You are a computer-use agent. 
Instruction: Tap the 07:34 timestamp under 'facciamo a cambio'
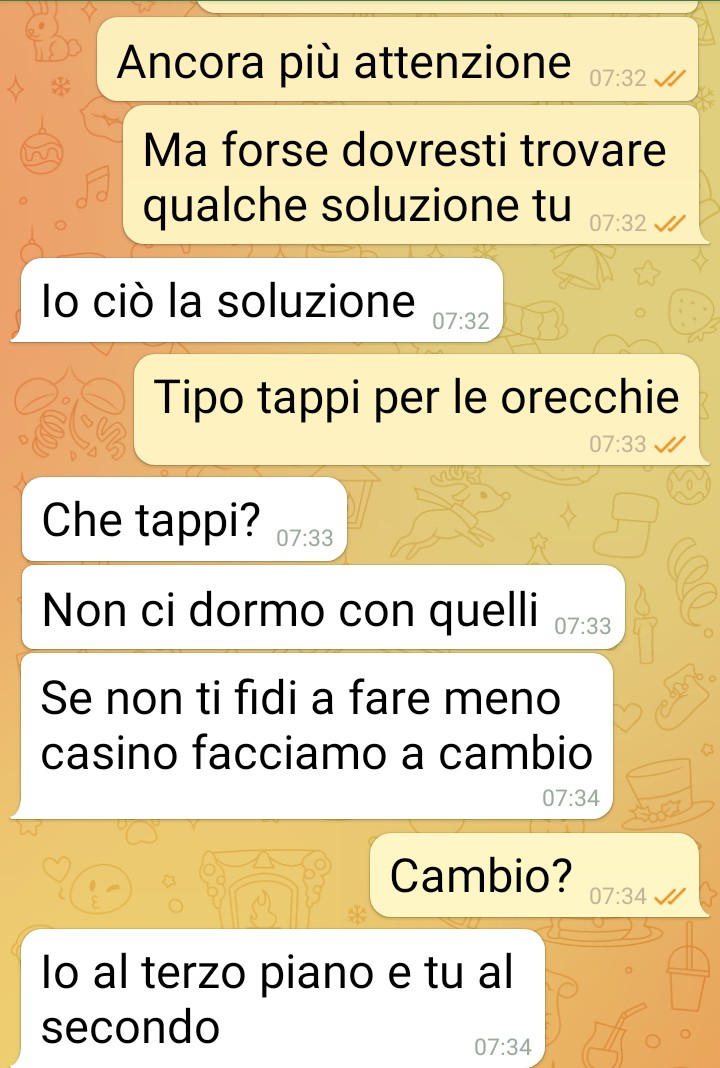pyautogui.click(x=571, y=798)
